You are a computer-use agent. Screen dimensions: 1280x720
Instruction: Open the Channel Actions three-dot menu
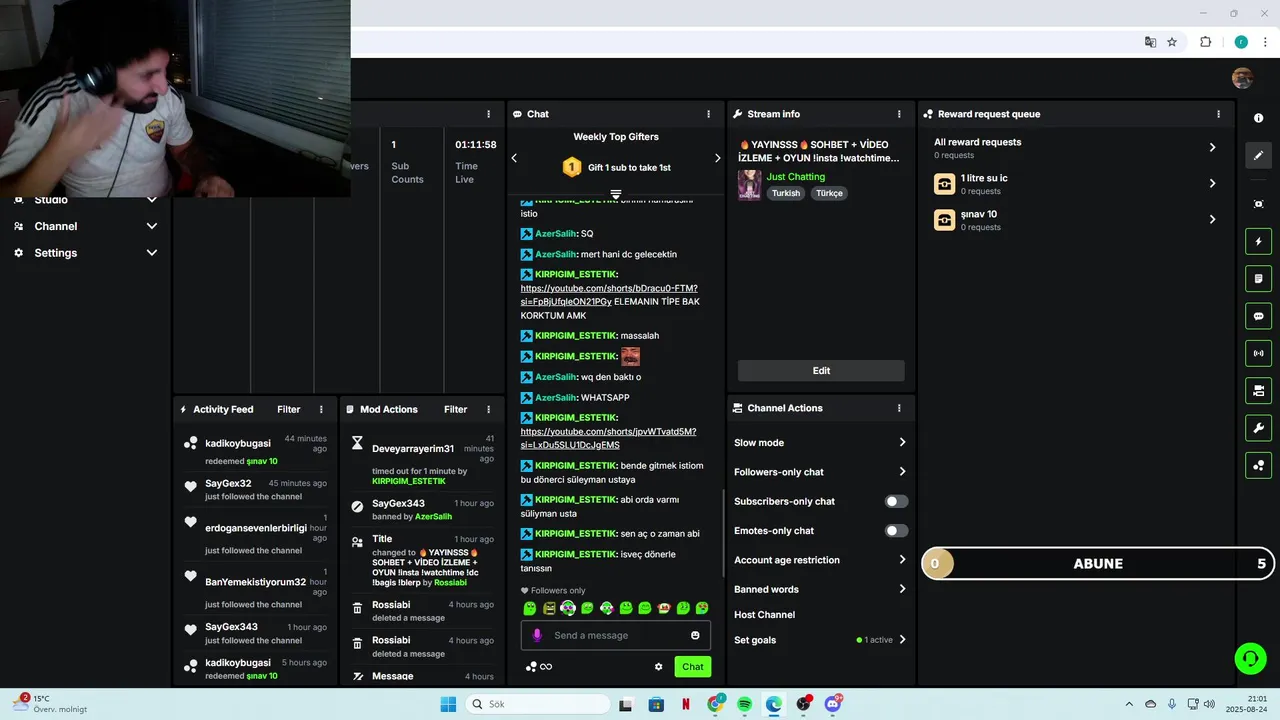(x=899, y=408)
